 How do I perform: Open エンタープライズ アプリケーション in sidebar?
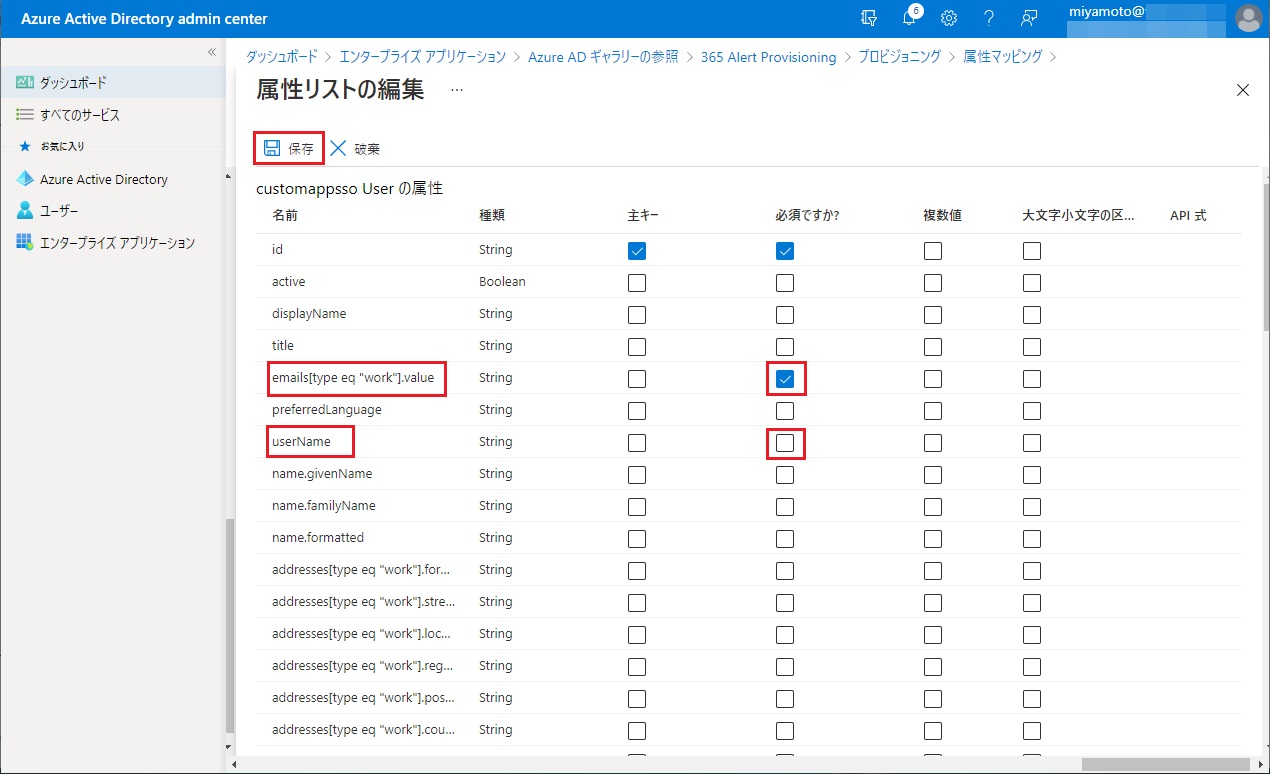click(x=116, y=243)
